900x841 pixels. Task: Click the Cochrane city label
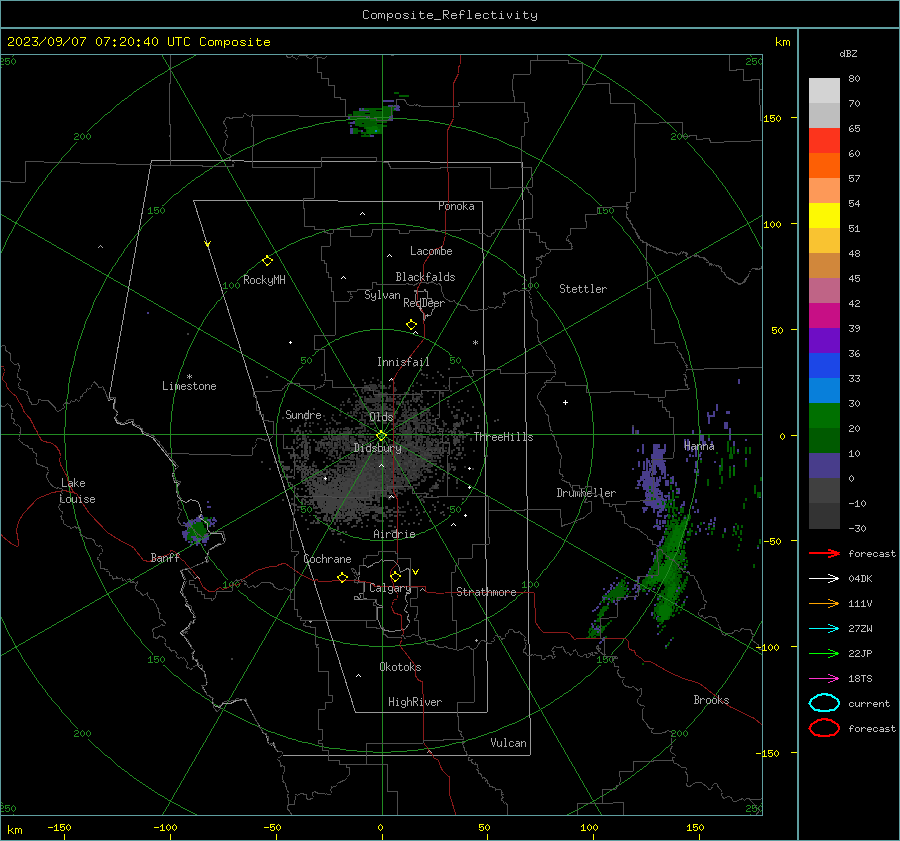327,559
